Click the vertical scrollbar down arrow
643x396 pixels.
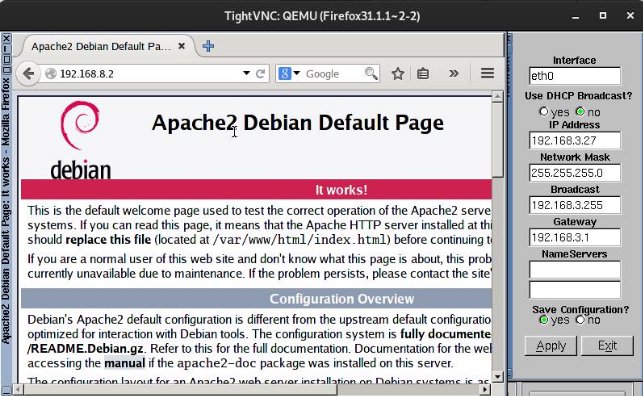pos(497,377)
